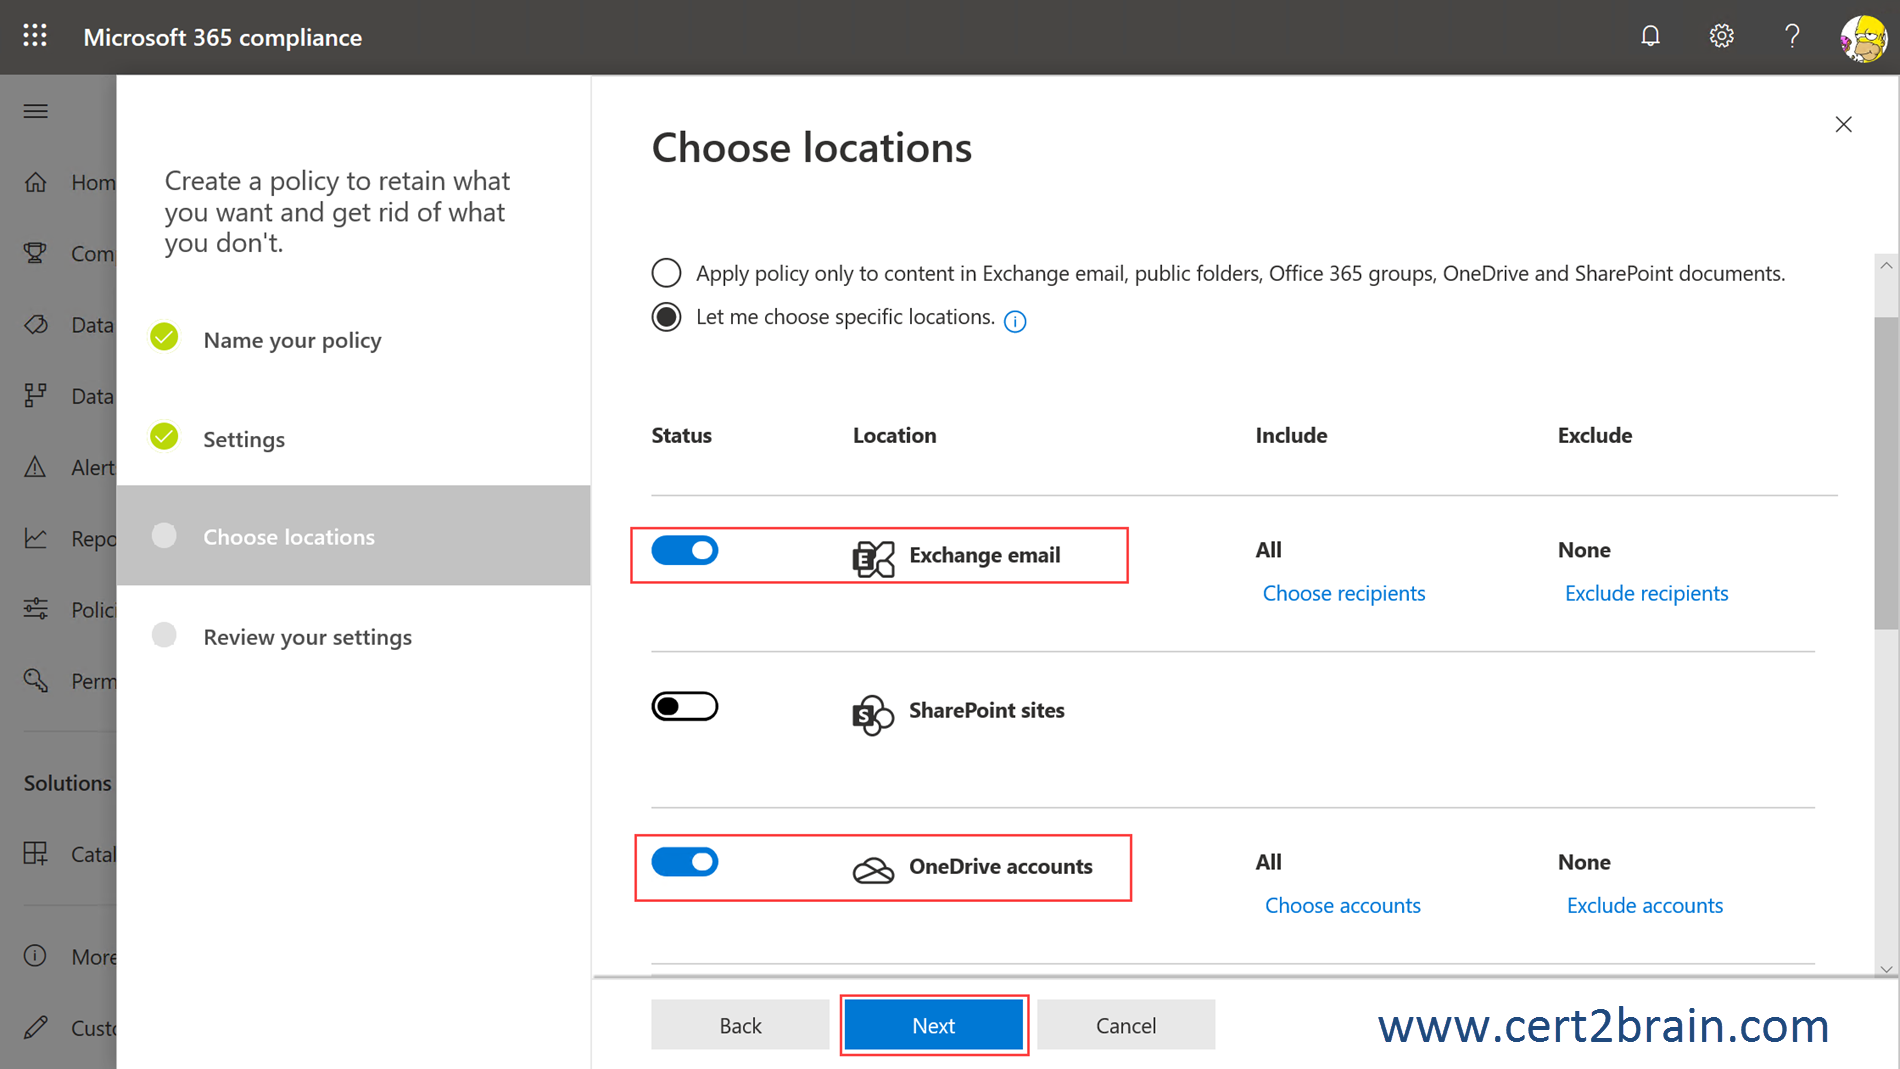Click the OneDrive cloud icon
Image resolution: width=1900 pixels, height=1069 pixels.
click(873, 870)
